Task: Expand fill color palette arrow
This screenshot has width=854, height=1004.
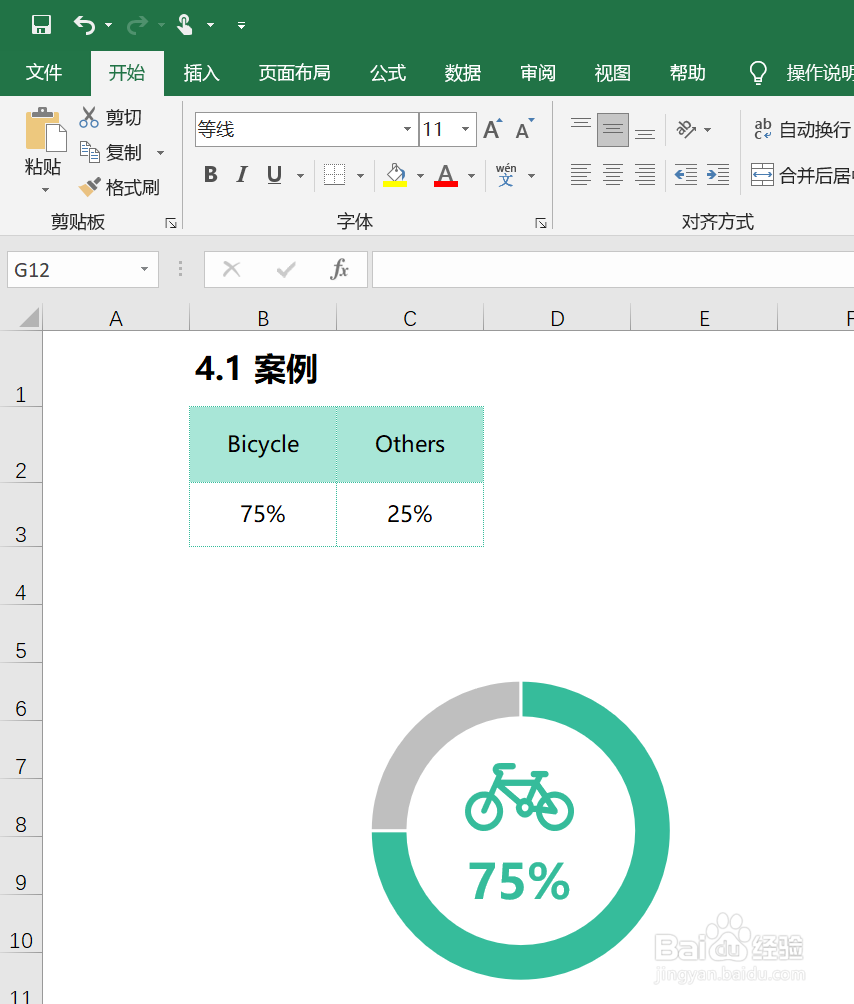Action: 420,175
